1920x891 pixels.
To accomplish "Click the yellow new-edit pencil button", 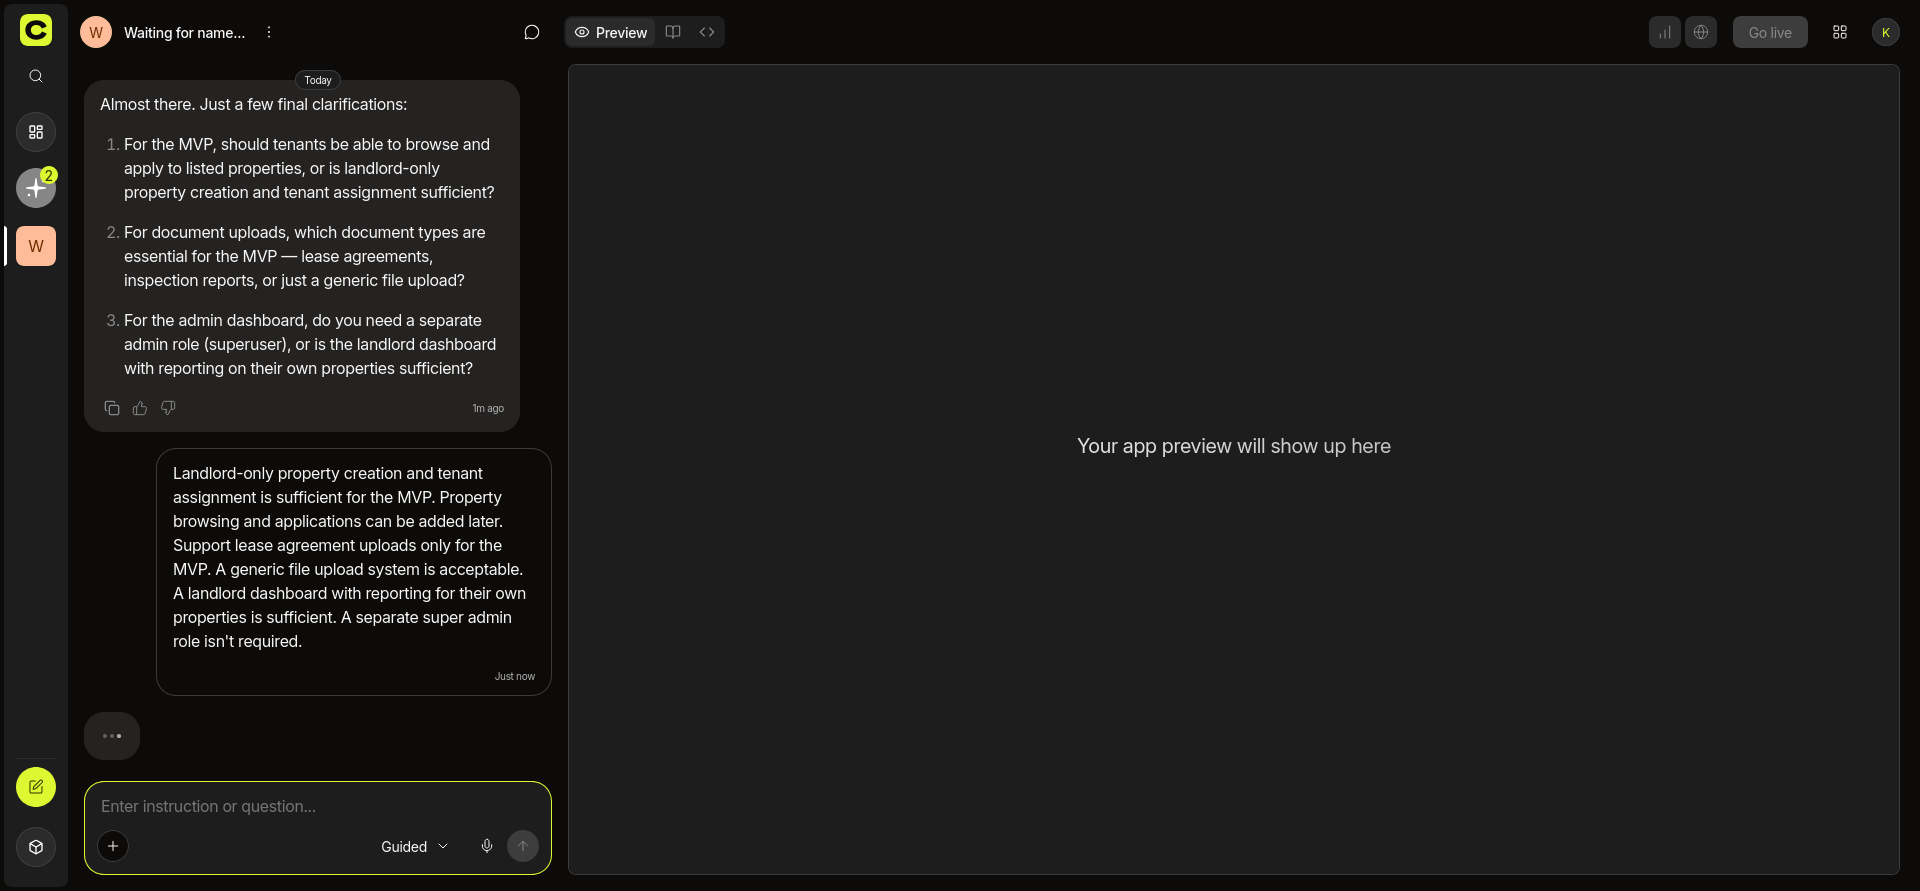I will pos(36,787).
